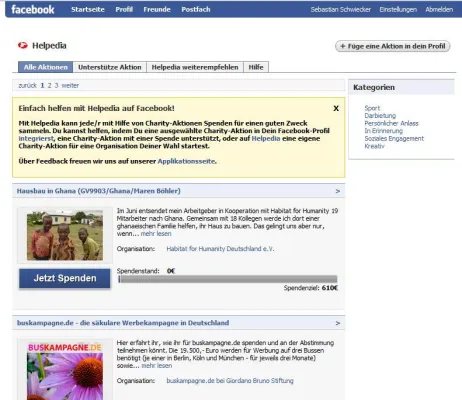Open Sebastian Schwieder's account link
Image resolution: width=462 pixels, height=400 pixels.
(x=340, y=9)
